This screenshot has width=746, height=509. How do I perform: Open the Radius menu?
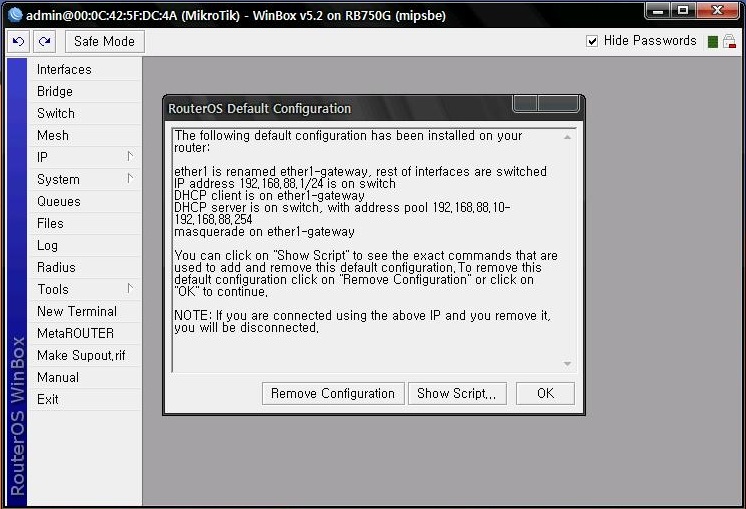[x=85, y=267]
